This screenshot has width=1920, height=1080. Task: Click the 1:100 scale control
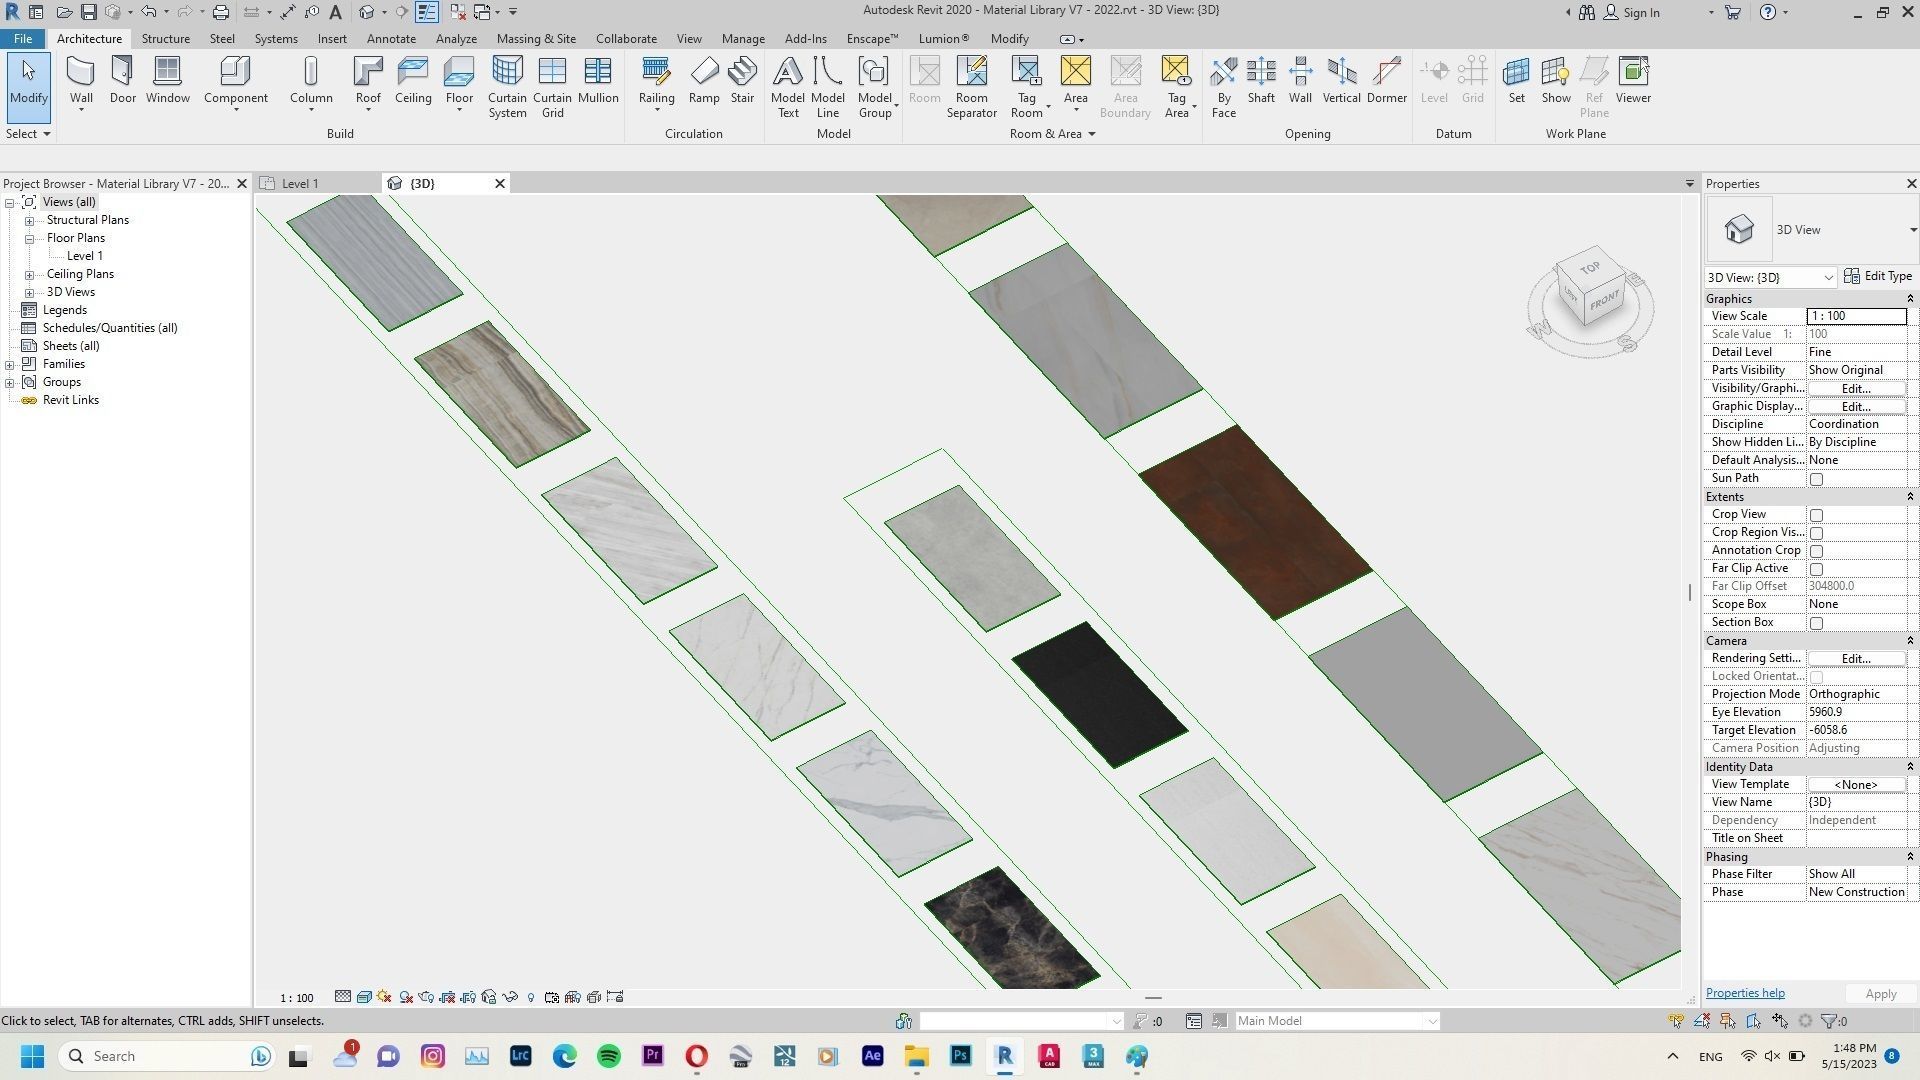click(x=296, y=997)
